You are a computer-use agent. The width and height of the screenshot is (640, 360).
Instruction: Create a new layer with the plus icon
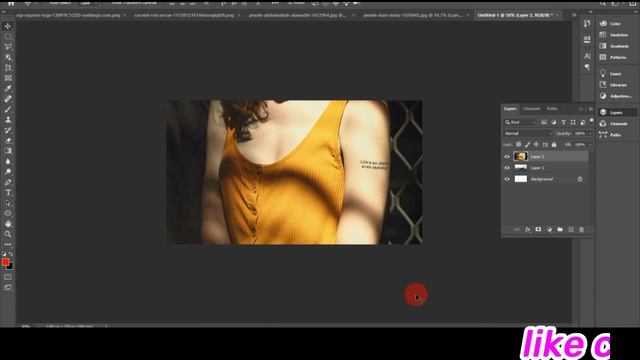click(x=571, y=230)
